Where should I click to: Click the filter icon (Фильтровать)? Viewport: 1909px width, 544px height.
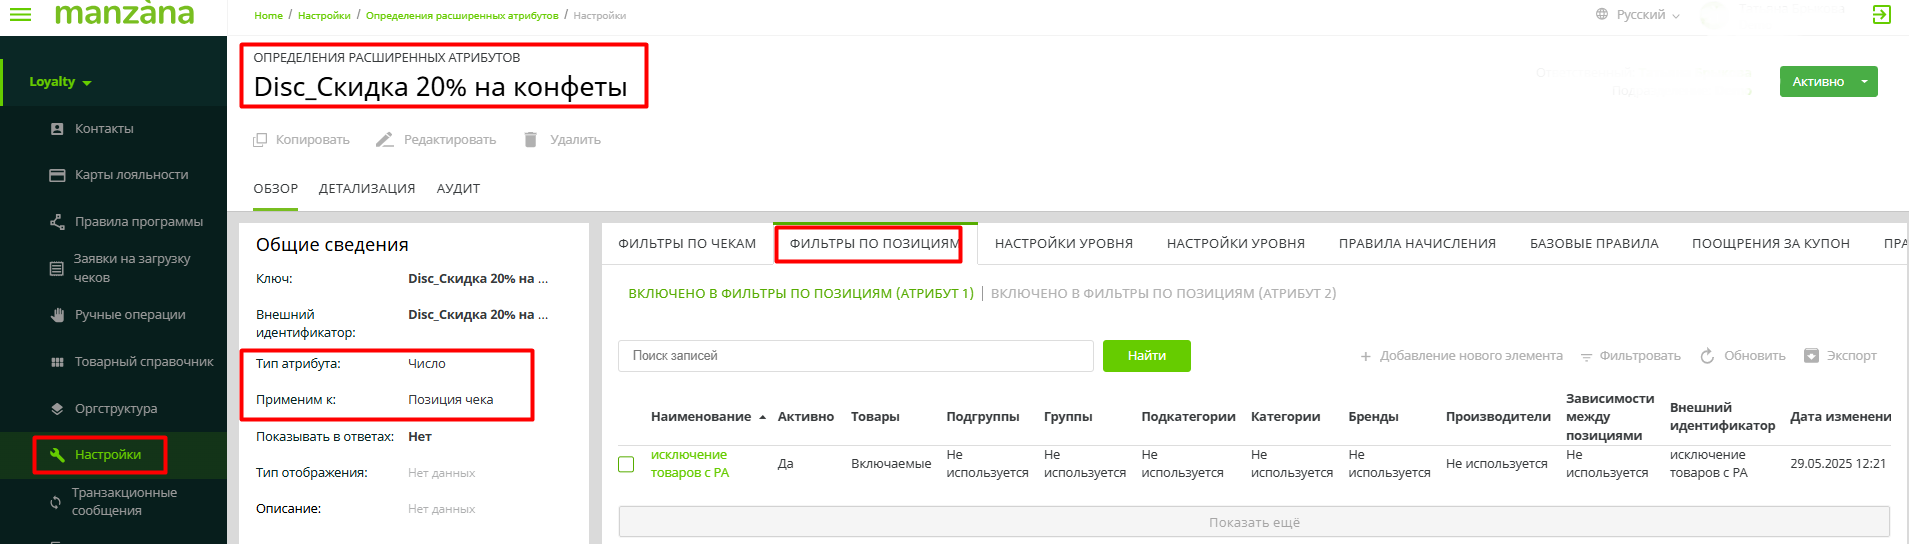[1586, 357]
